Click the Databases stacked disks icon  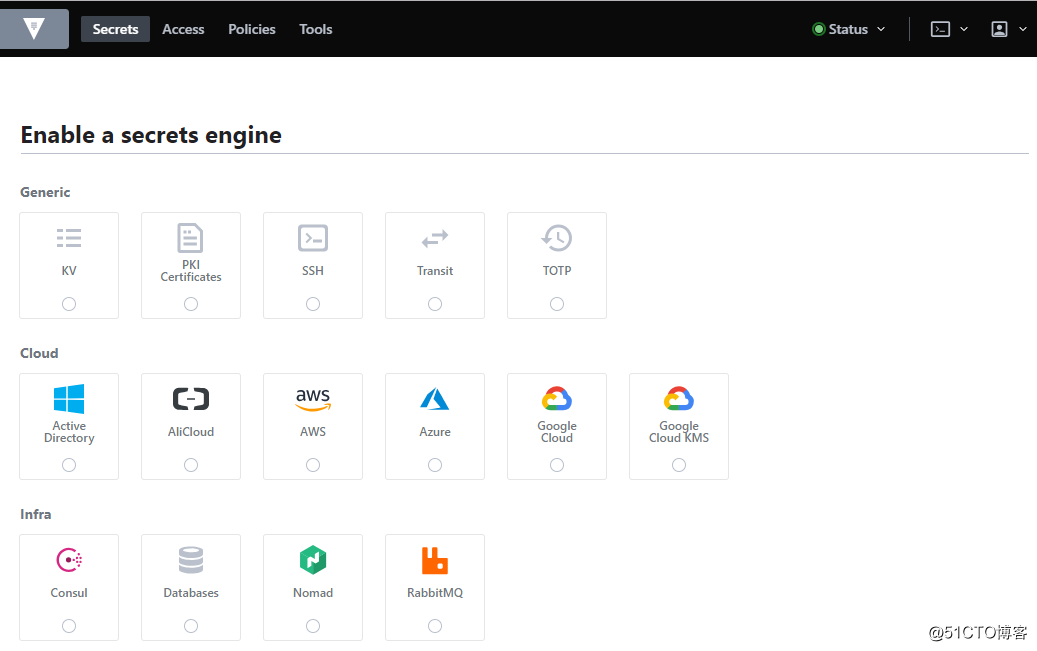[x=190, y=560]
